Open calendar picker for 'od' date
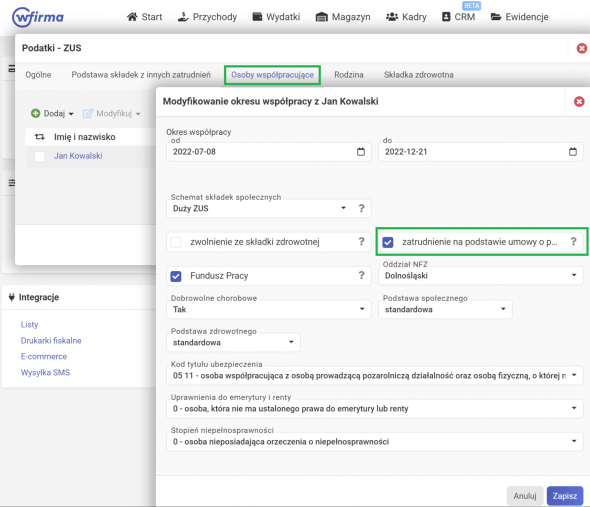590x507 pixels. tap(360, 152)
